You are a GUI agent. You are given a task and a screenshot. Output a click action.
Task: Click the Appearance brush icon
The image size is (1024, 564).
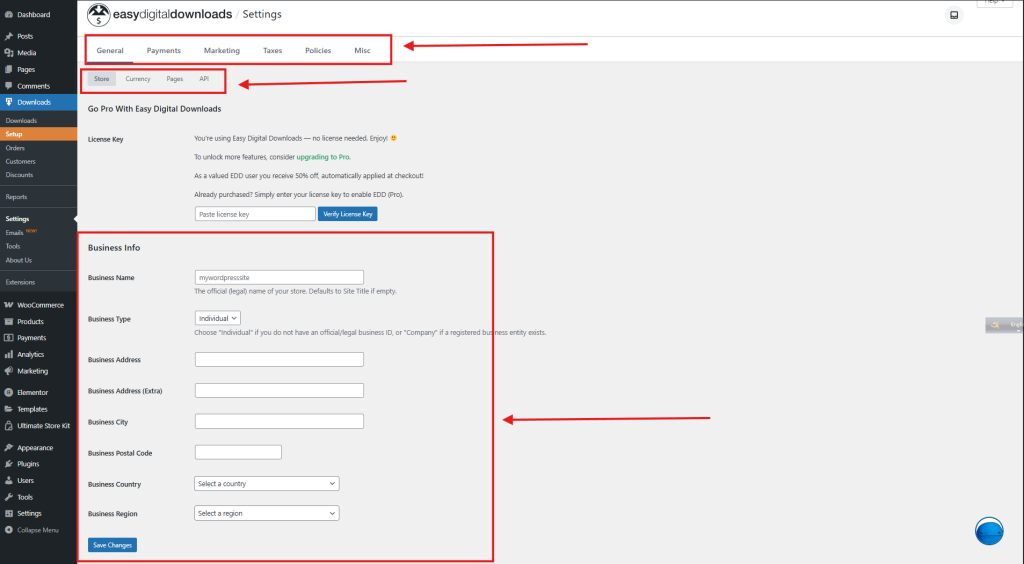8,448
